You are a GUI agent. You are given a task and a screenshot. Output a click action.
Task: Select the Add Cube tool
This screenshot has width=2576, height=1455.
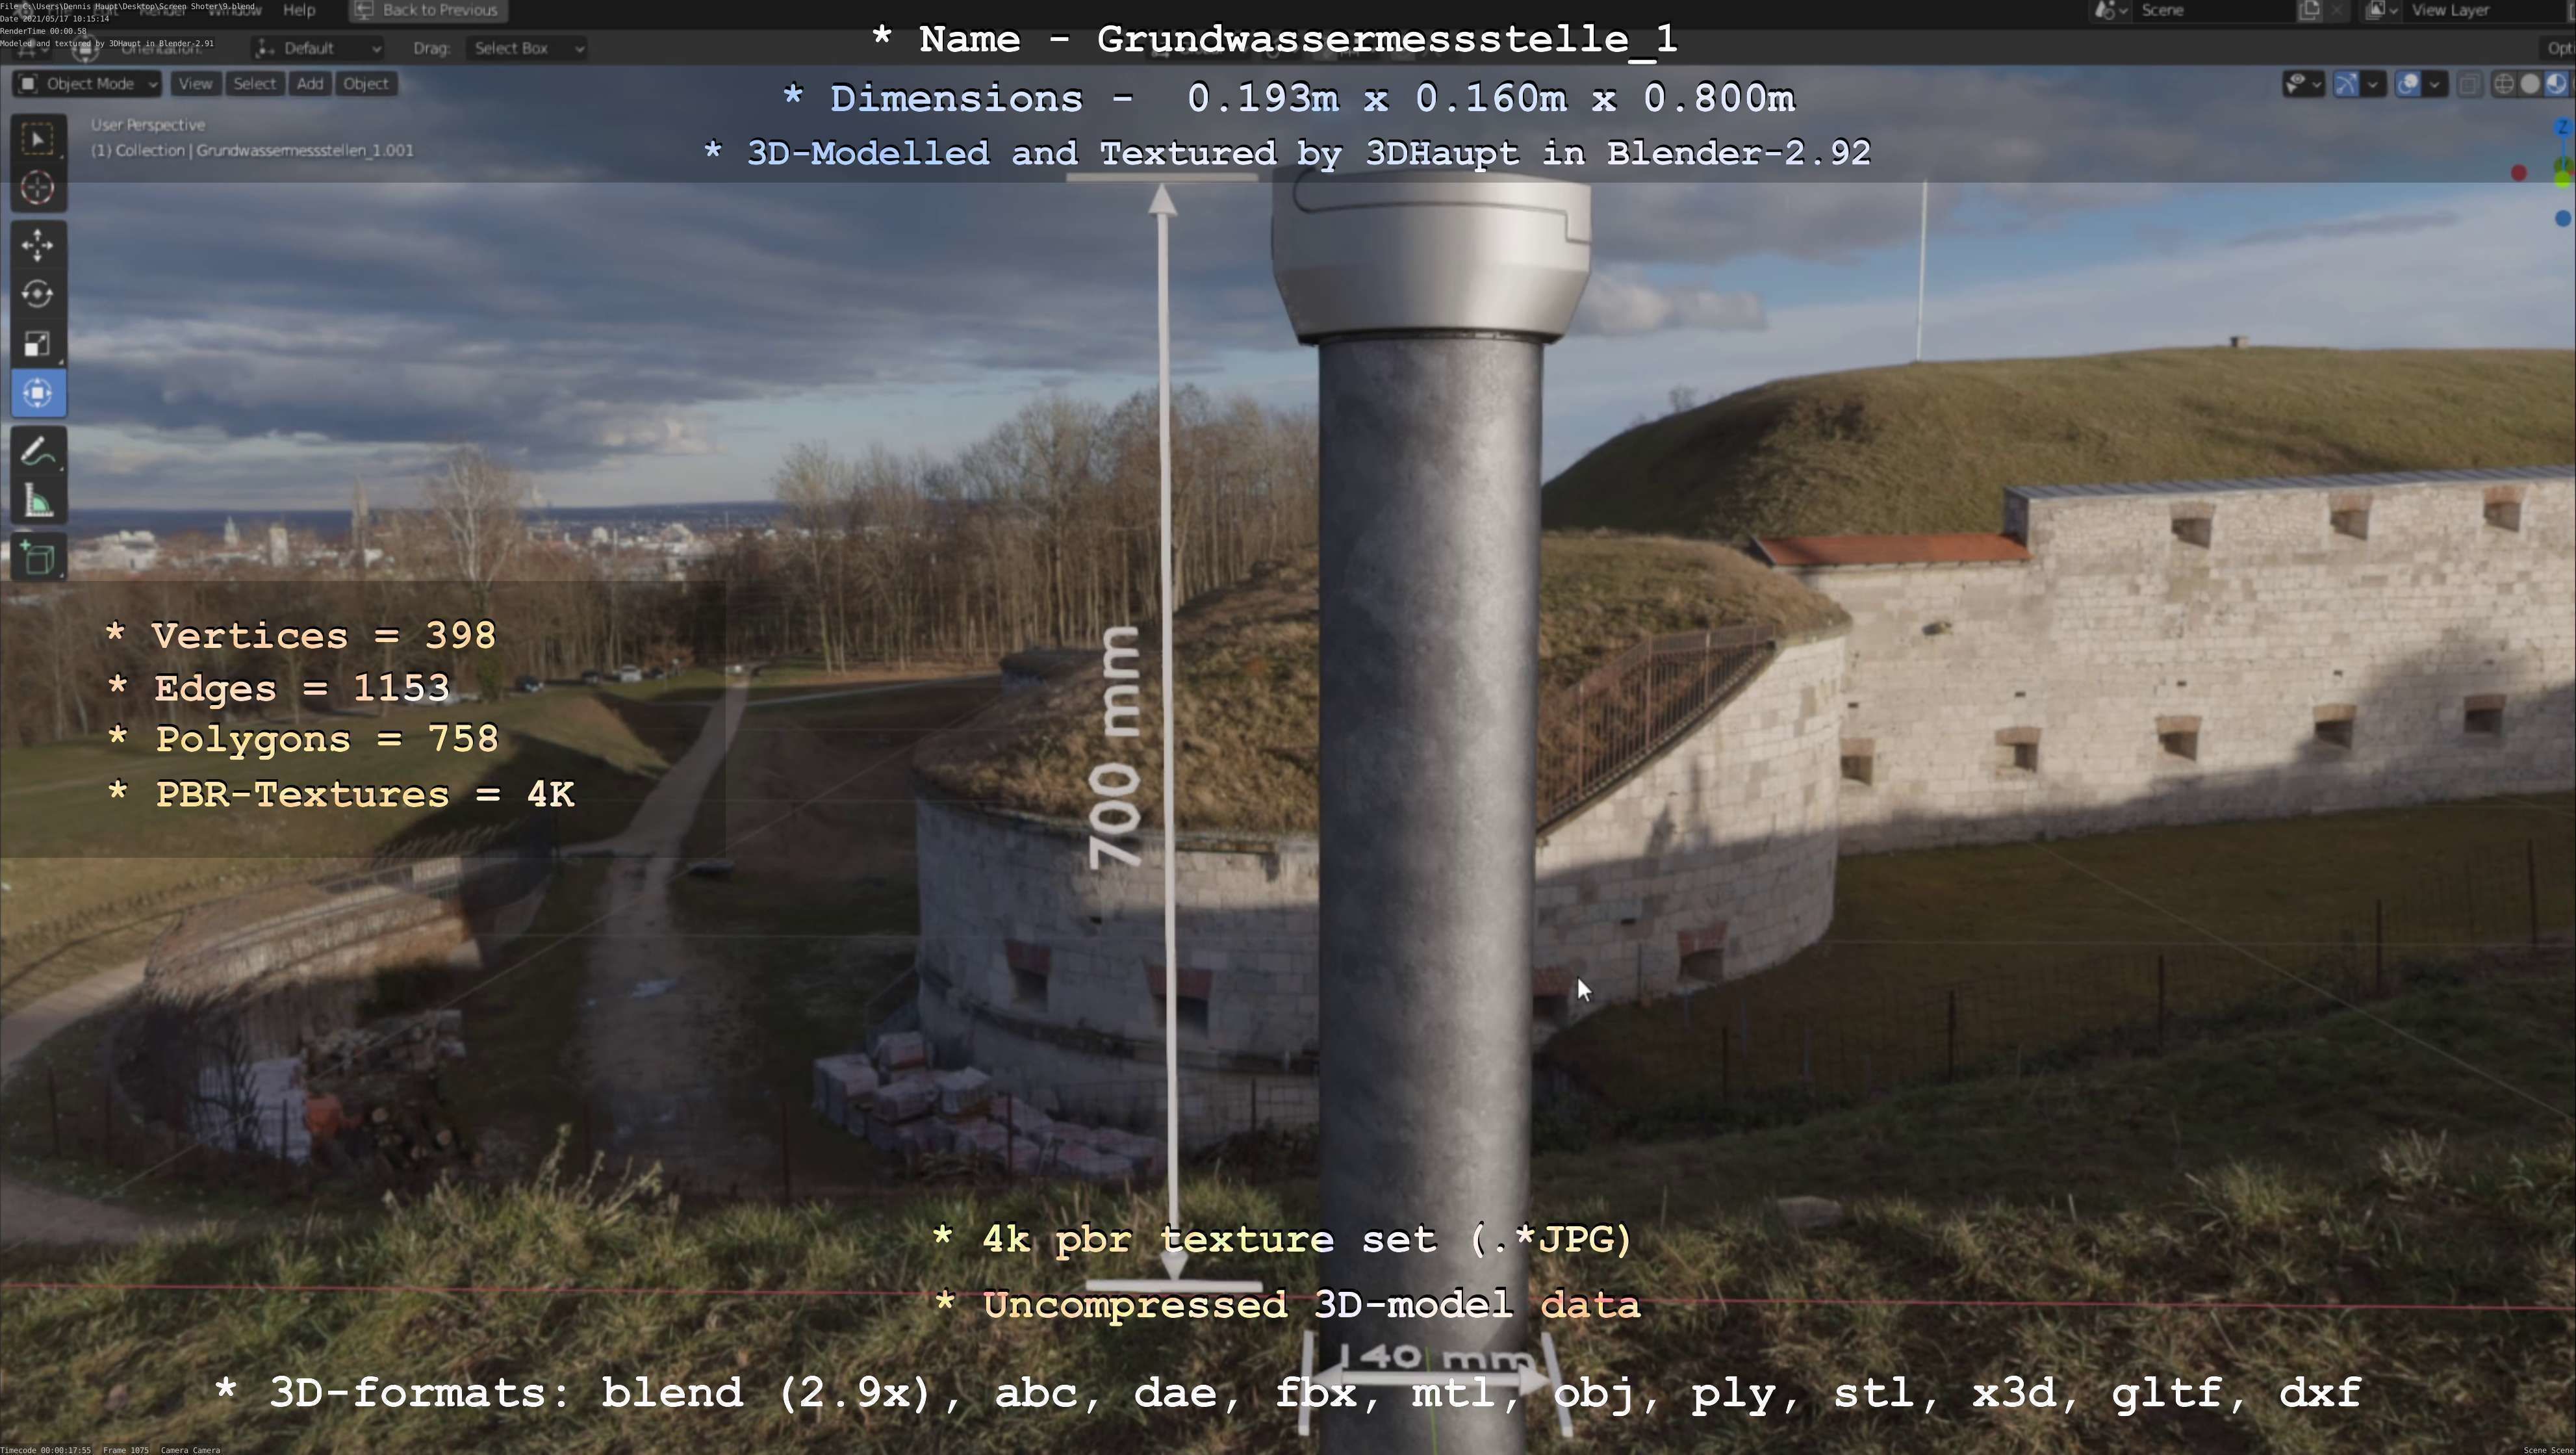point(38,557)
